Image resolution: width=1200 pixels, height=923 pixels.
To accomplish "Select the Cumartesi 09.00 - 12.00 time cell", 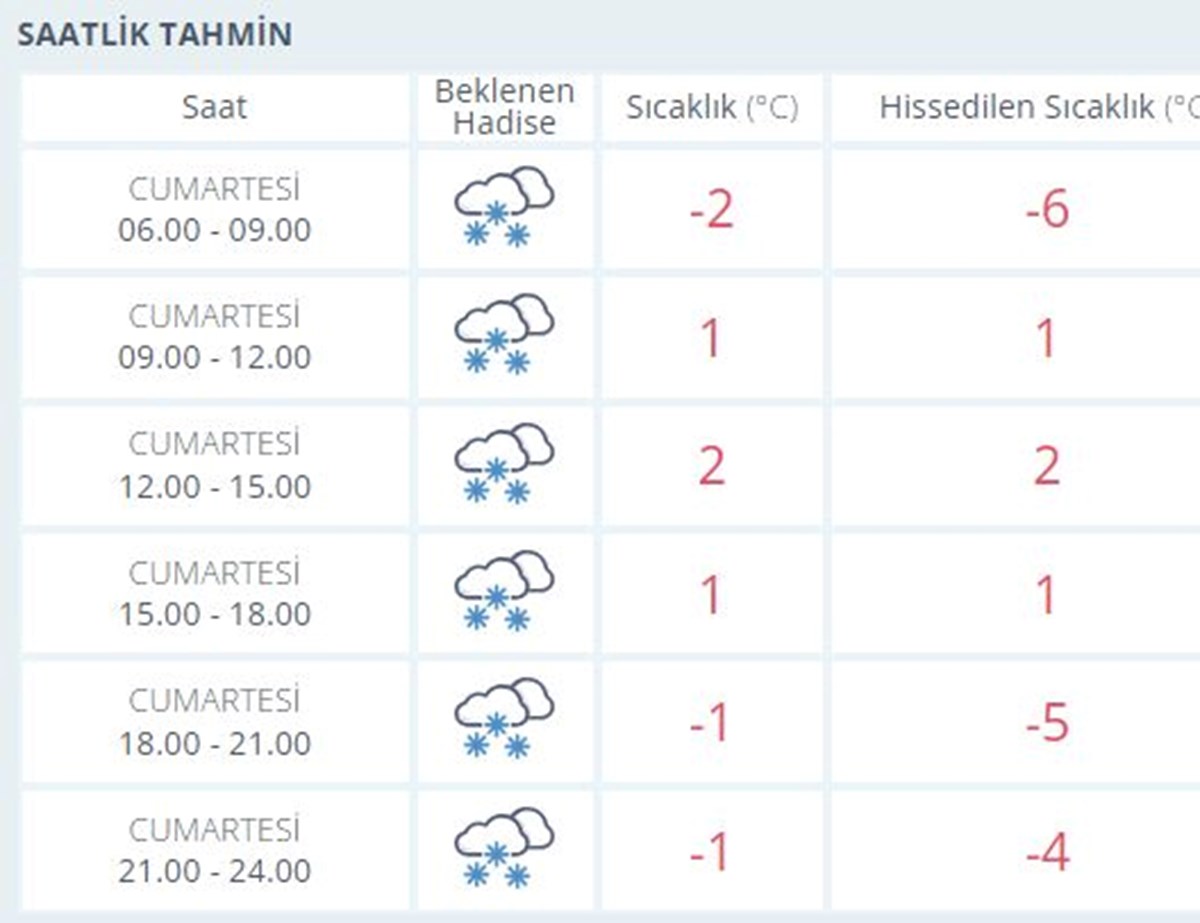I will [214, 337].
